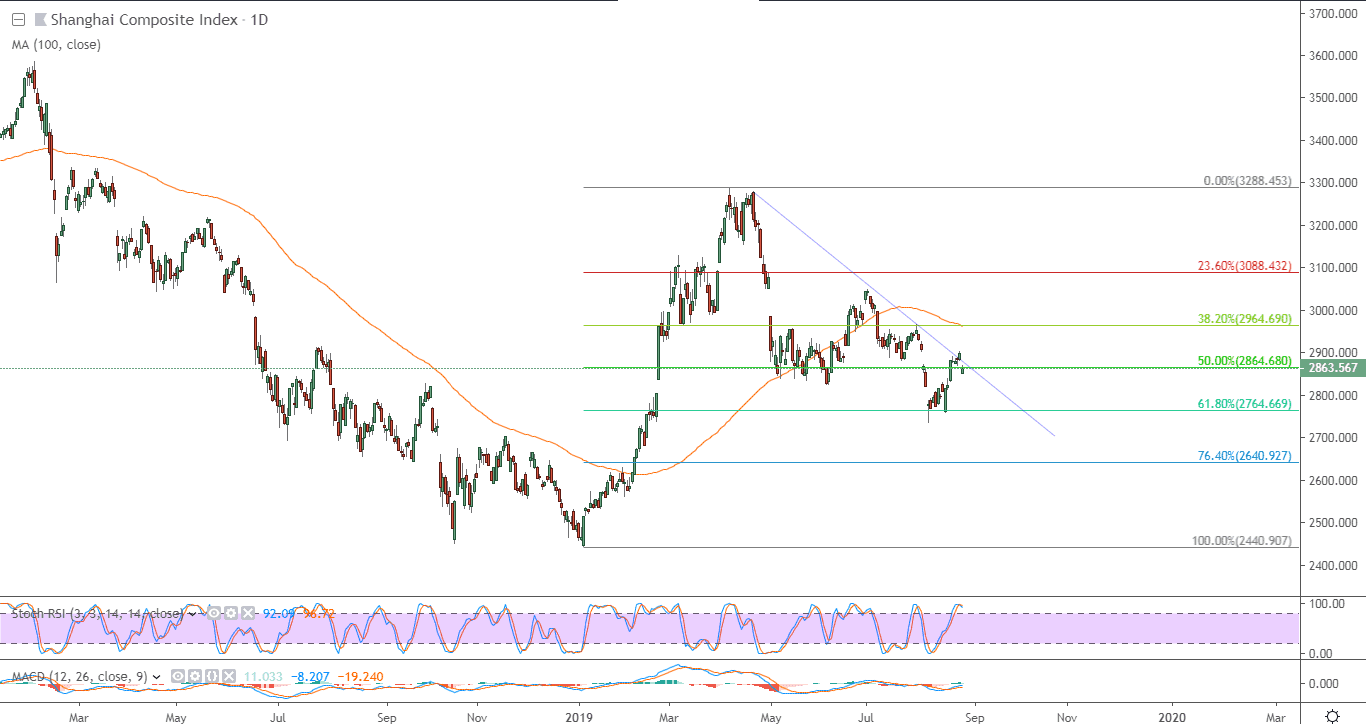Select the 0.00% (3288.453) Fibonacci level
This screenshot has height=724, width=1366.
pos(1249,181)
